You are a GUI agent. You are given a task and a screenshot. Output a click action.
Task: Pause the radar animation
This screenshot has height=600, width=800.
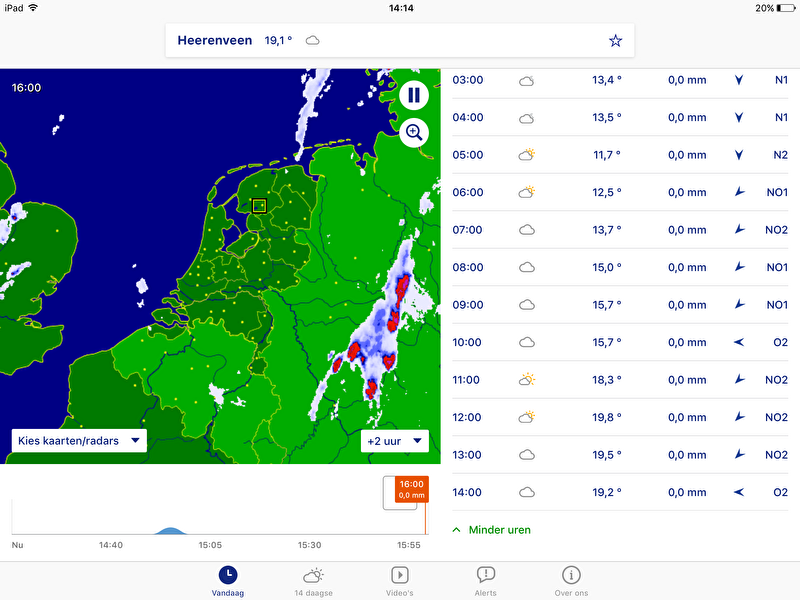point(414,96)
